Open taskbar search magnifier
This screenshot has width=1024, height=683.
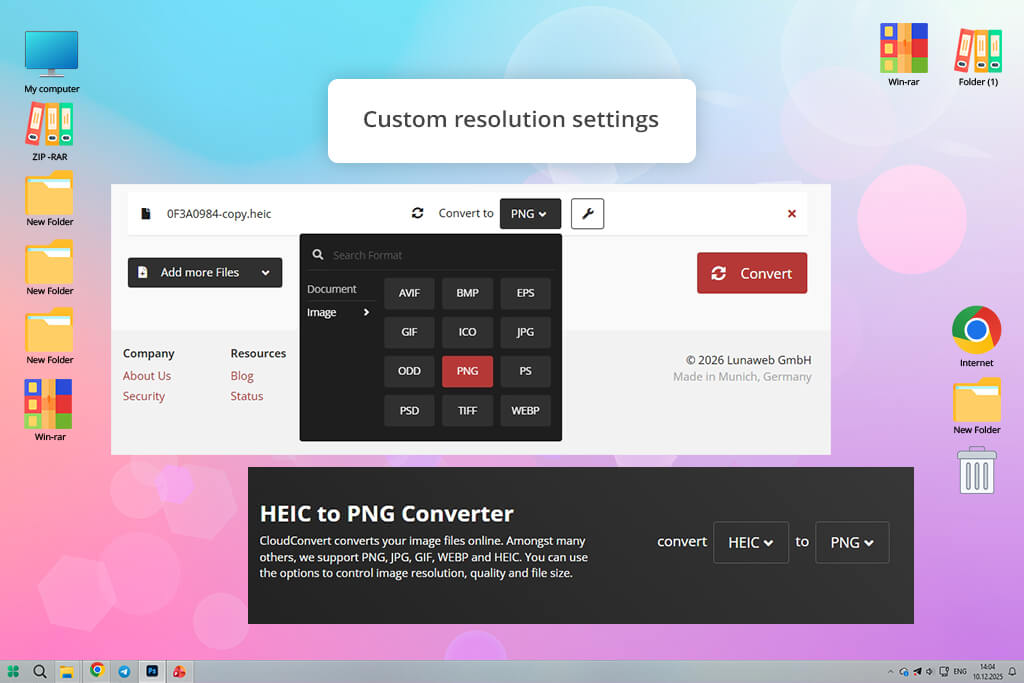[x=40, y=671]
